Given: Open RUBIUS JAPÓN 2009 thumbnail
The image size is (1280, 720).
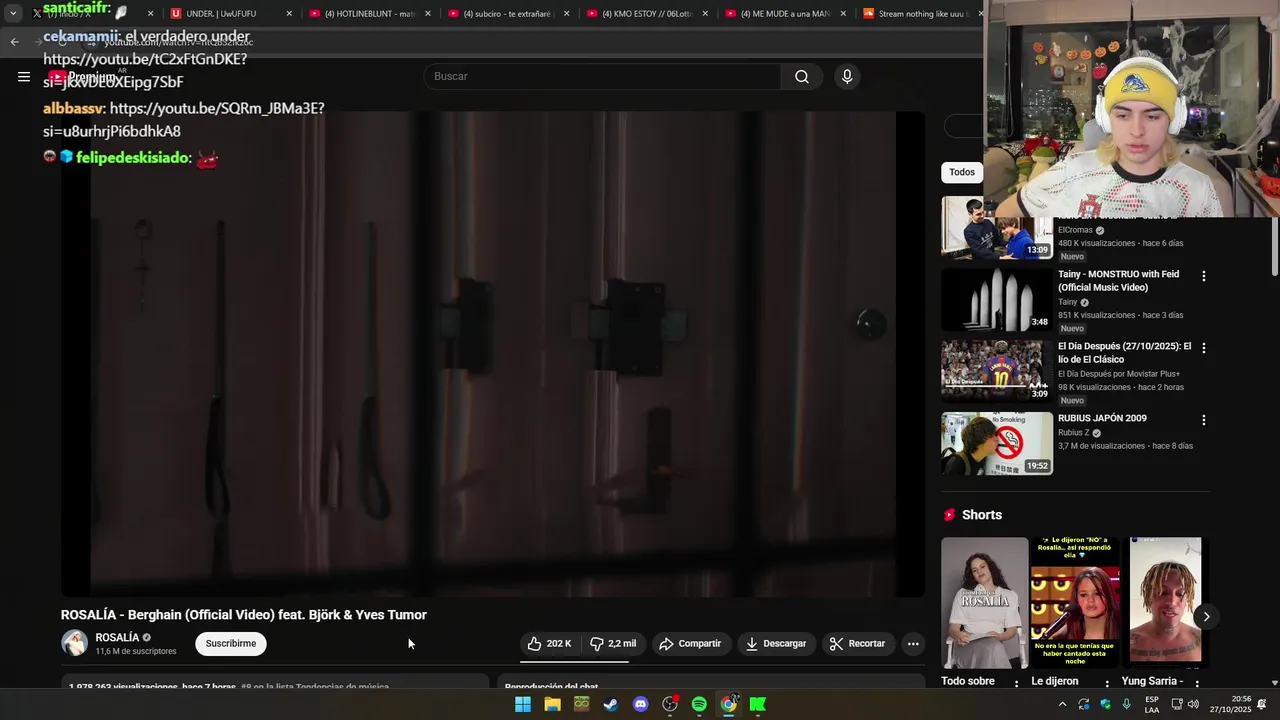Looking at the screenshot, I should [x=997, y=443].
